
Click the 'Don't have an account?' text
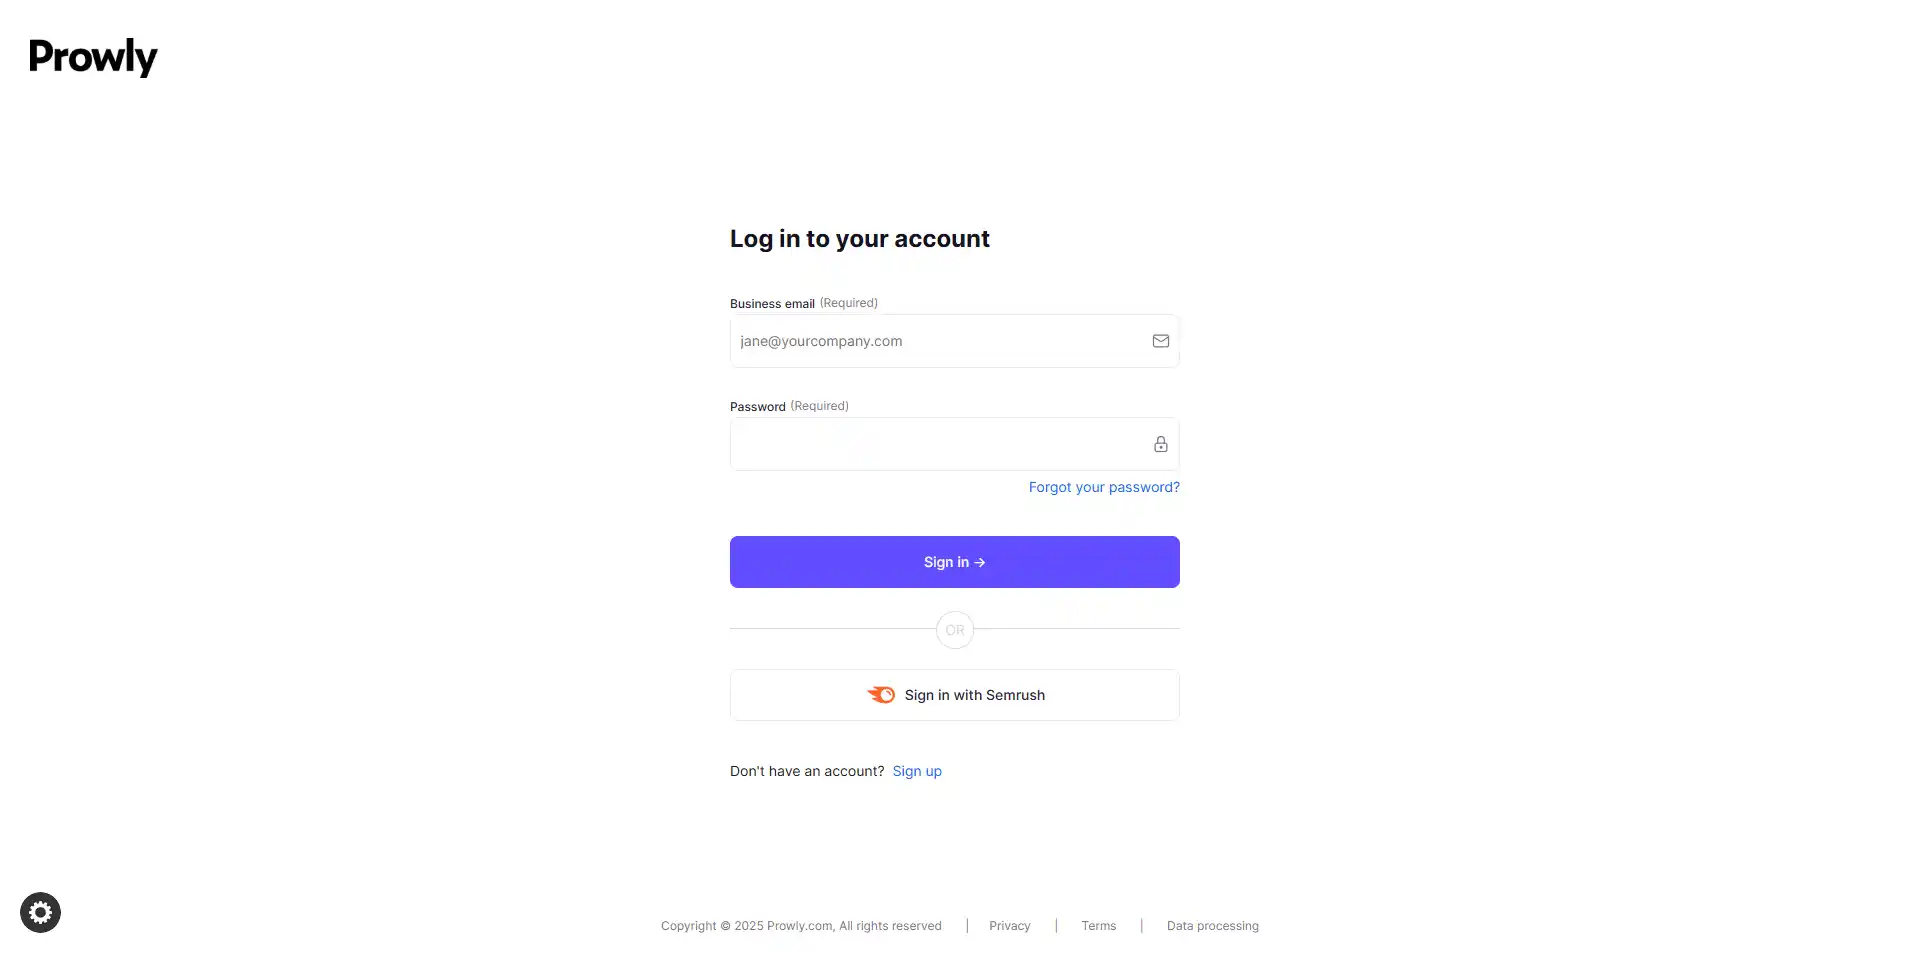tap(807, 771)
